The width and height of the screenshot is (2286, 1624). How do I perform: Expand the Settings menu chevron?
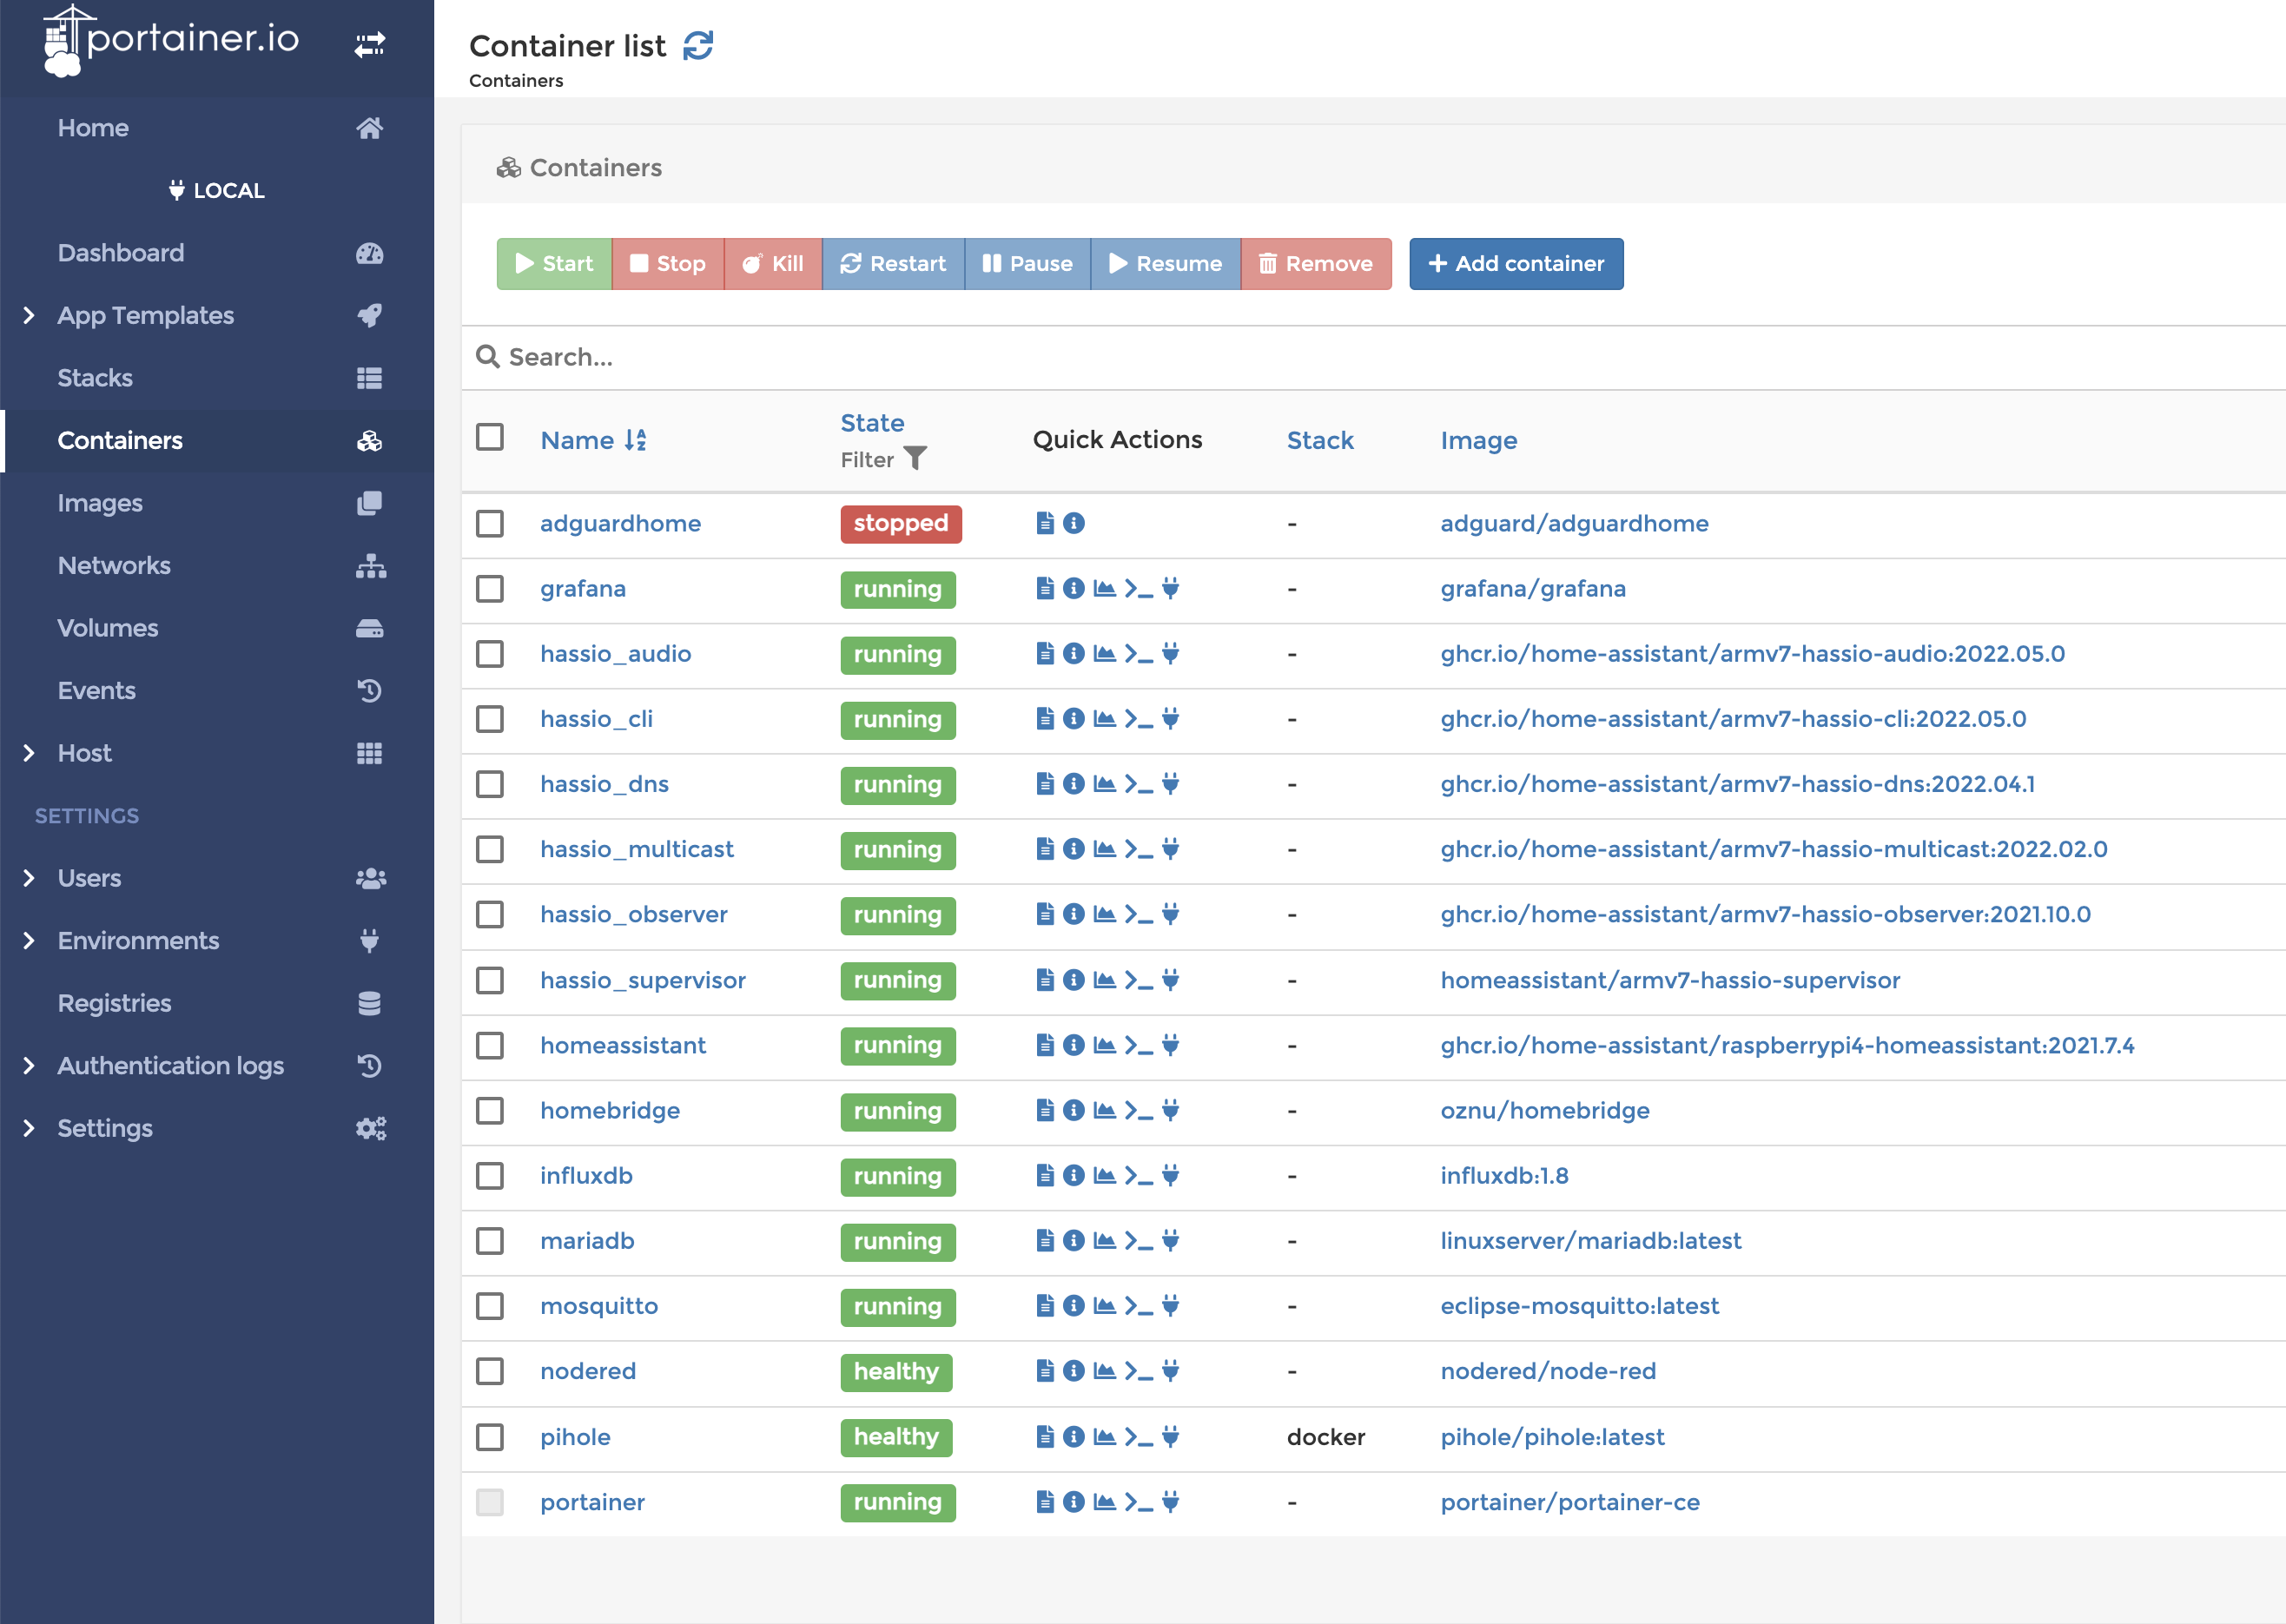coord(29,1128)
